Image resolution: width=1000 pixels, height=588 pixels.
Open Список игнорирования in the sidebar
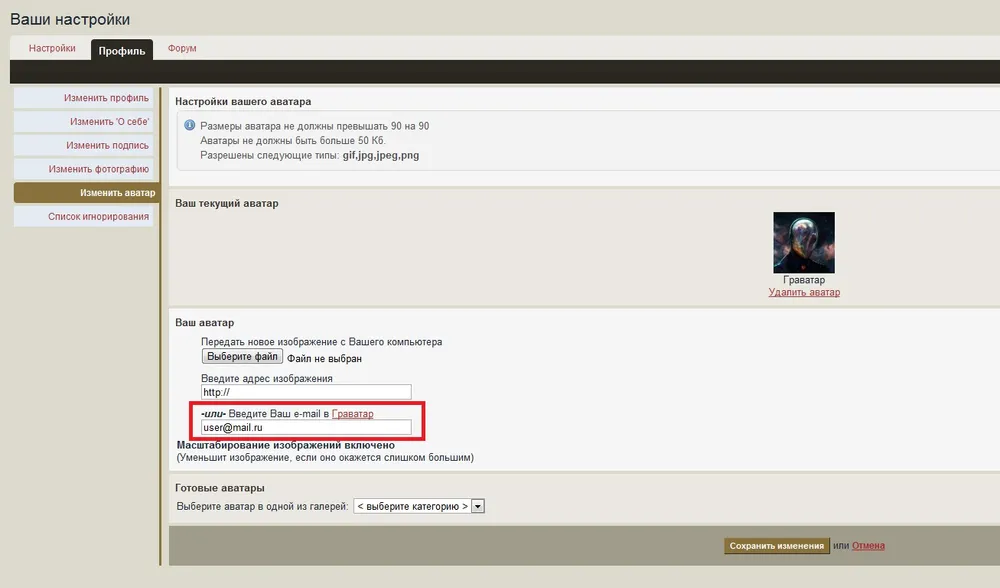click(98, 216)
